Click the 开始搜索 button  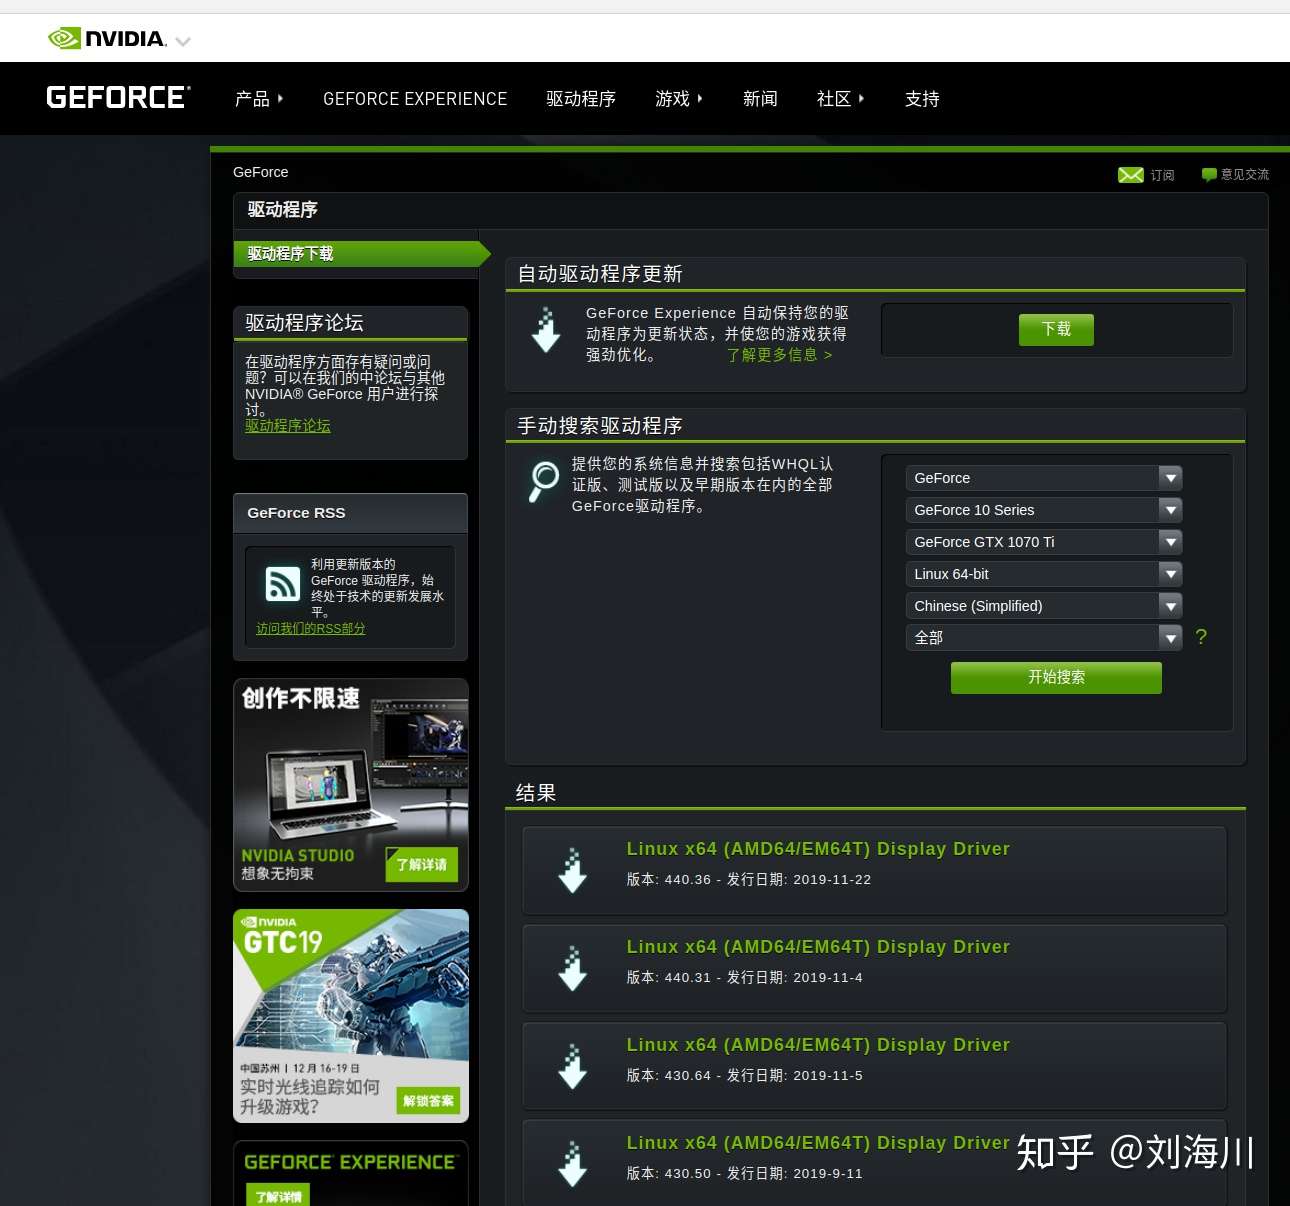tap(1056, 677)
